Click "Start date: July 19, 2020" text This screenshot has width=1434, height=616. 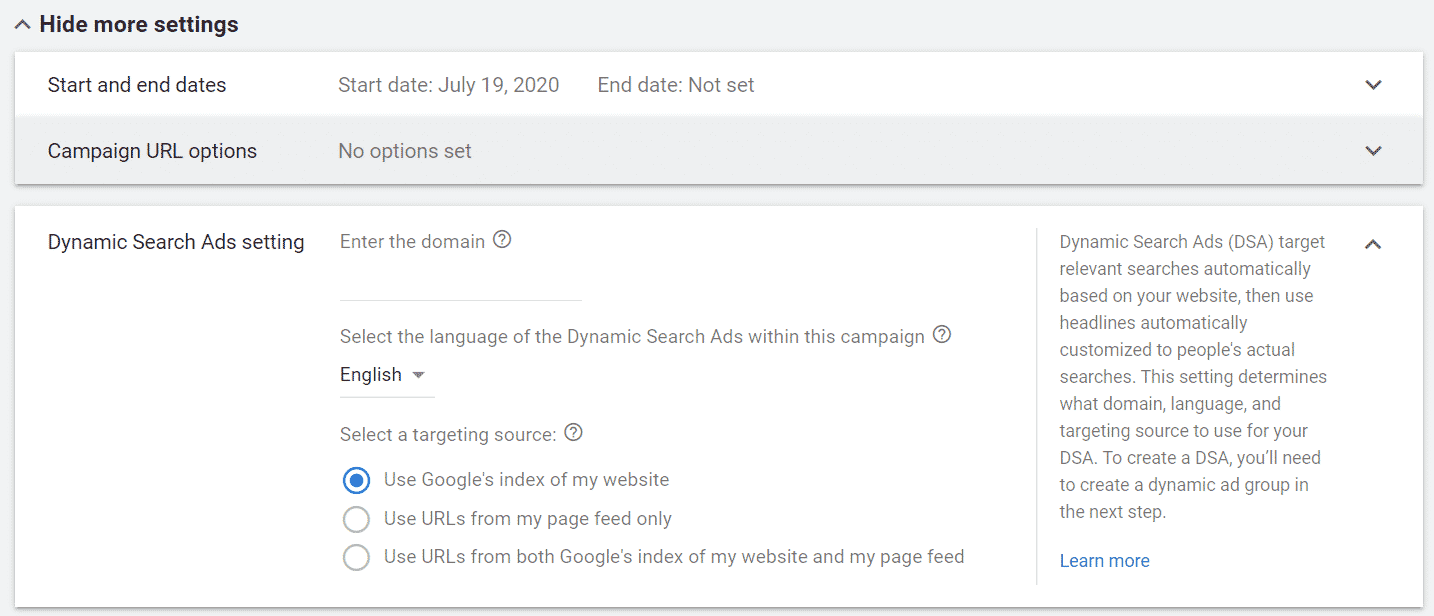pos(448,85)
